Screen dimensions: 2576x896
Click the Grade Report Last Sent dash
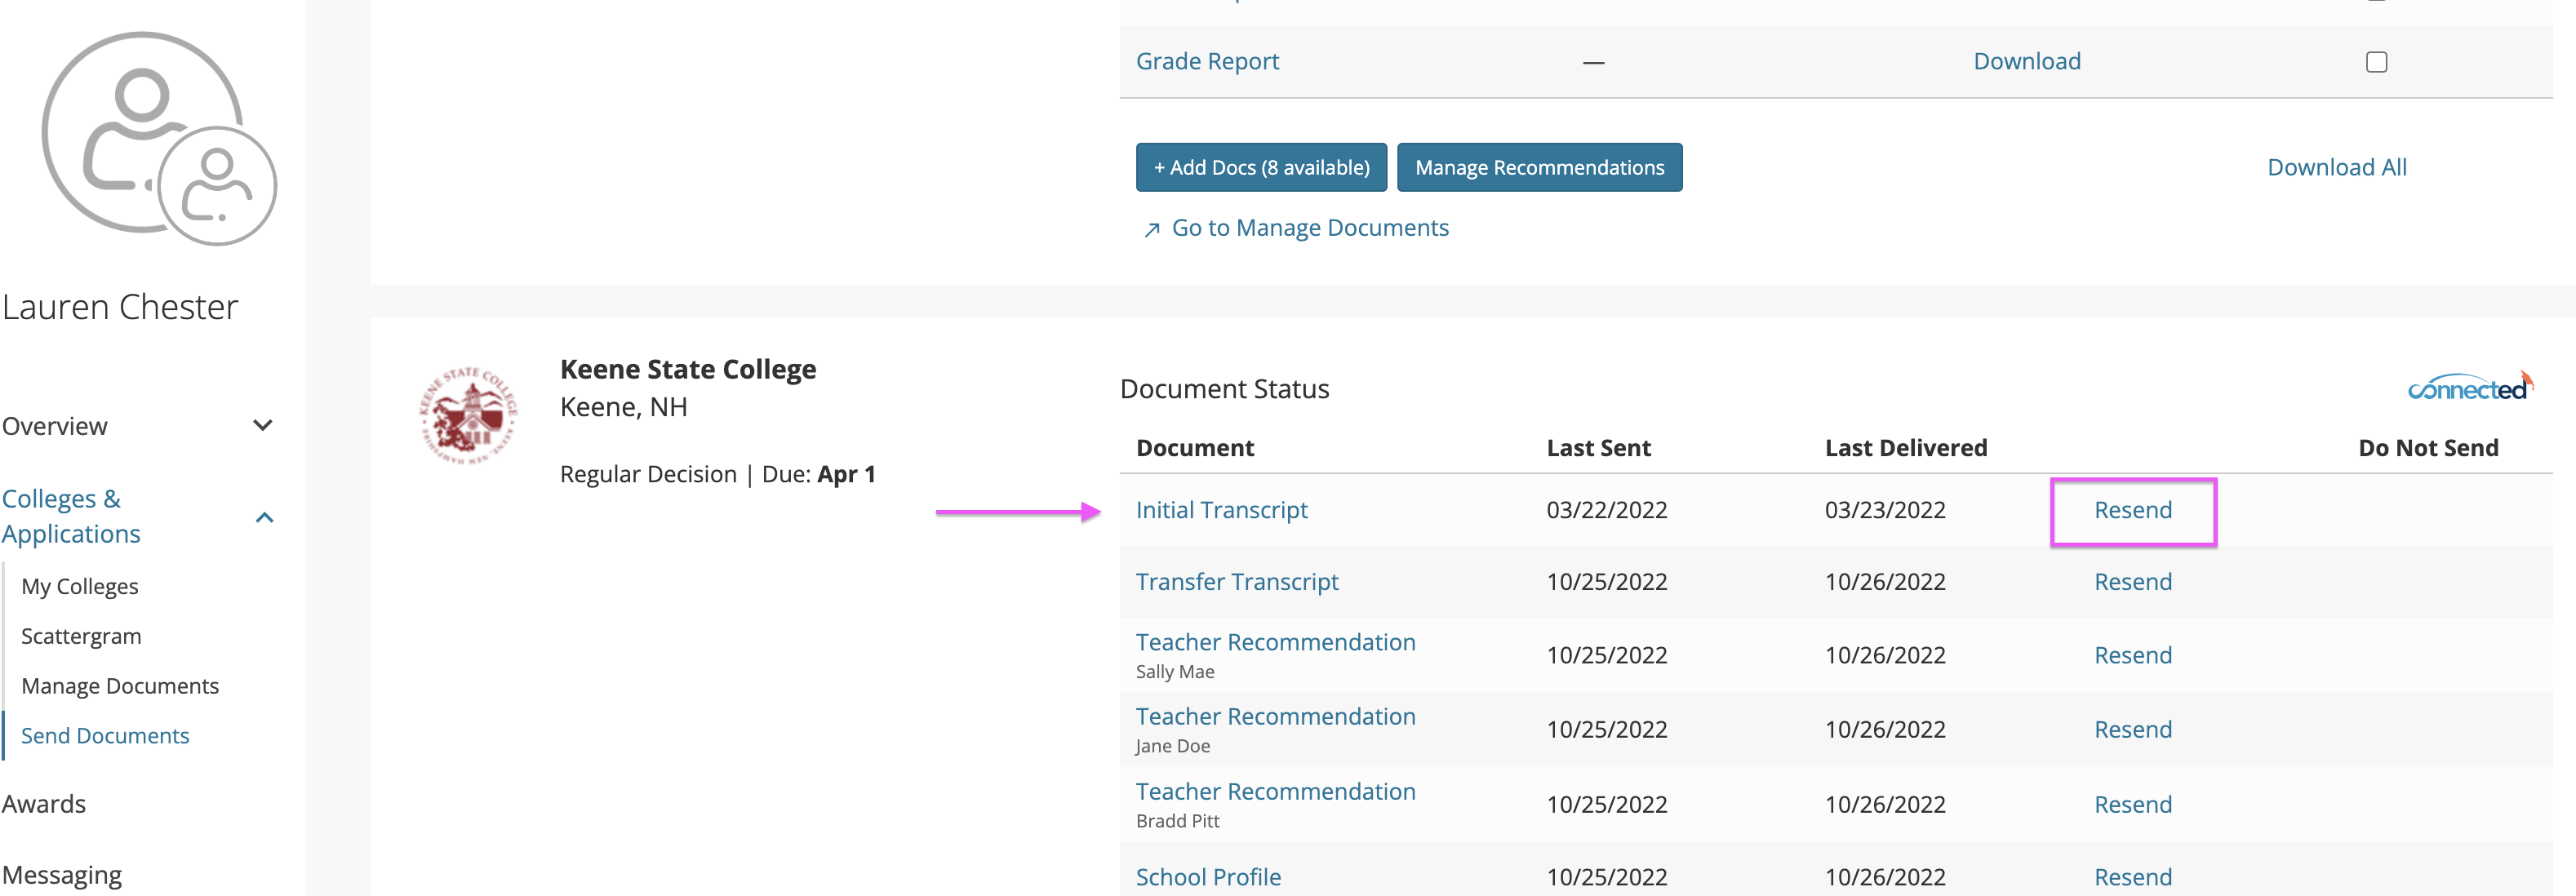pyautogui.click(x=1594, y=62)
